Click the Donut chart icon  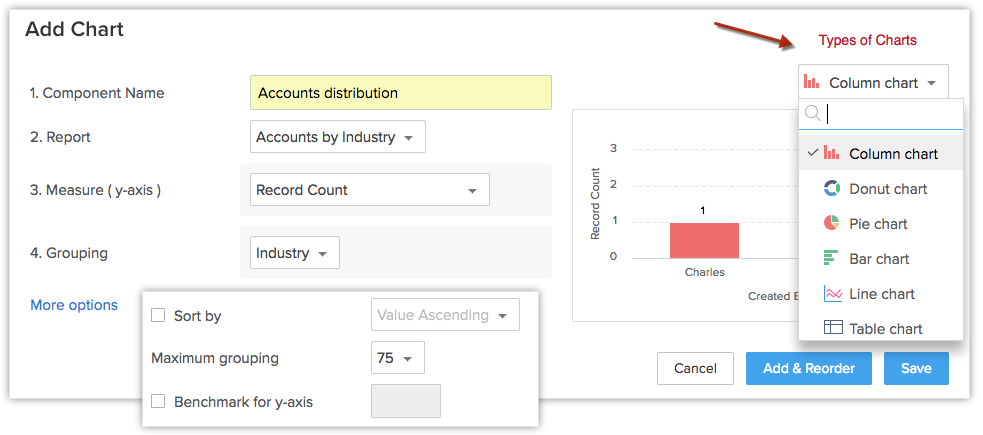point(831,189)
